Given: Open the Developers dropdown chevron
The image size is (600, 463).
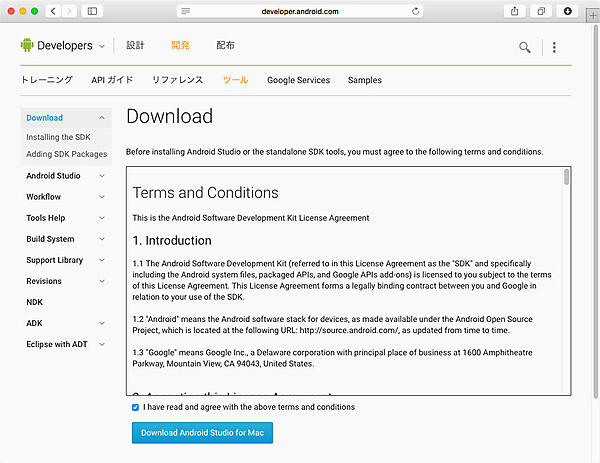Looking at the screenshot, I should click(102, 46).
